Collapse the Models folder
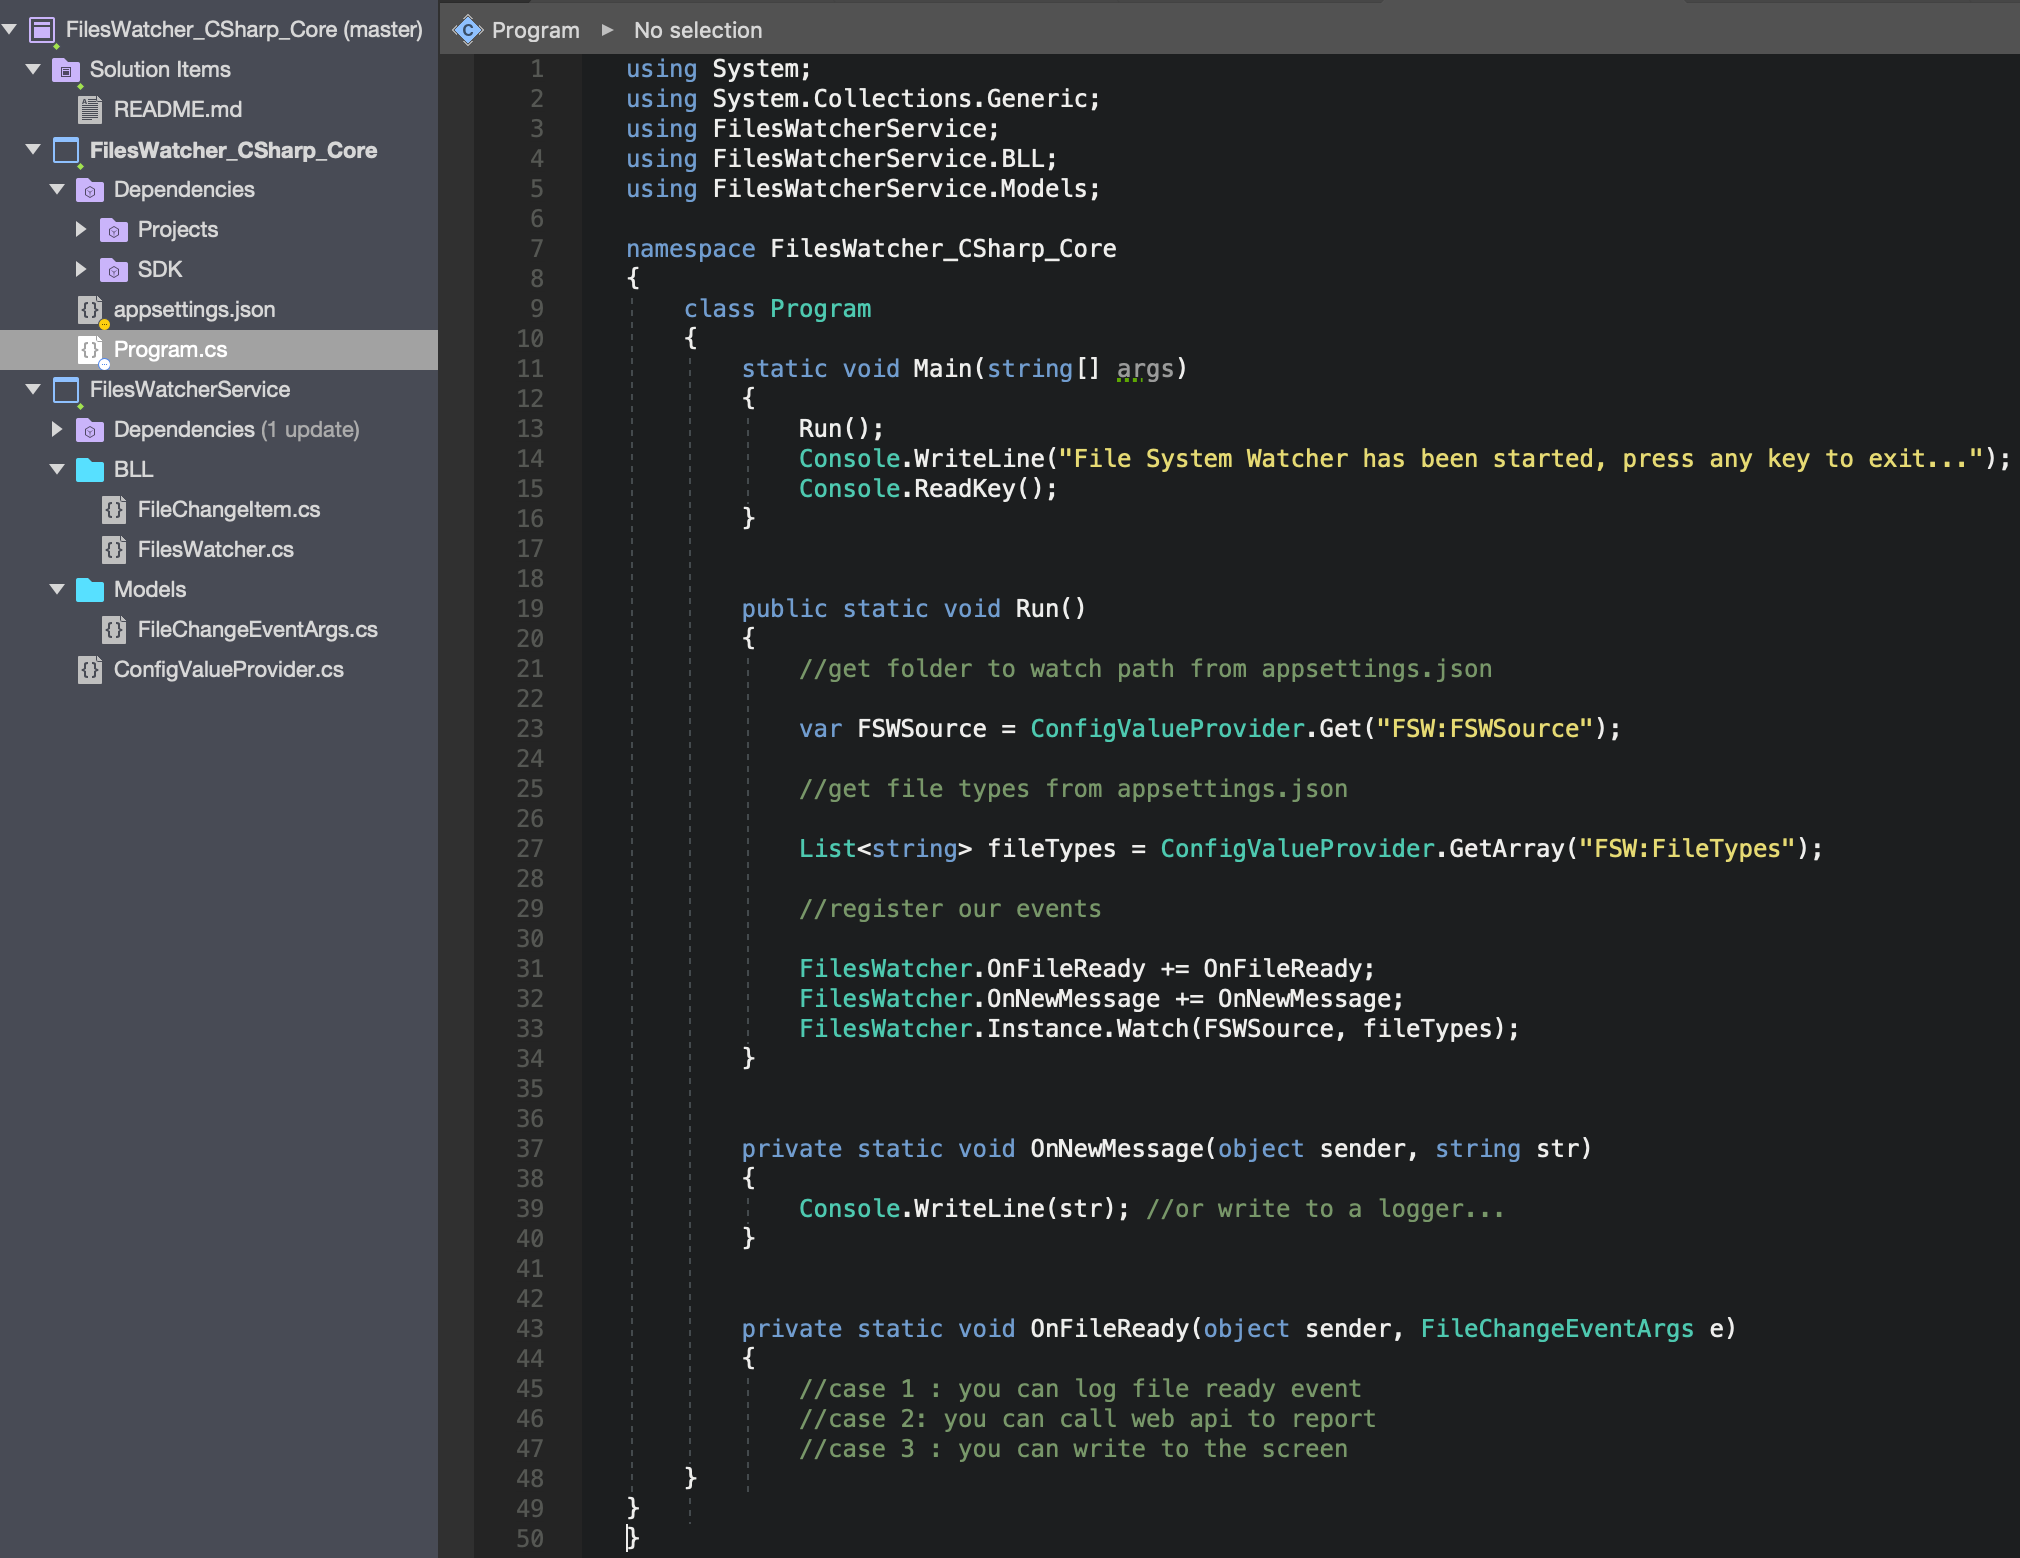This screenshot has height=1558, width=2020. pos(58,590)
